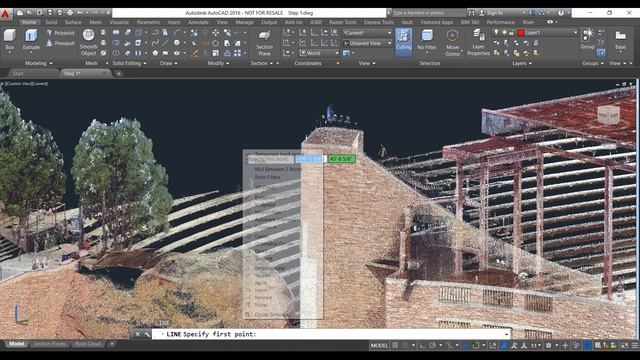Image resolution: width=640 pixels, height=360 pixels.
Task: Click the green dynamic input coordinate field
Action: [342, 159]
